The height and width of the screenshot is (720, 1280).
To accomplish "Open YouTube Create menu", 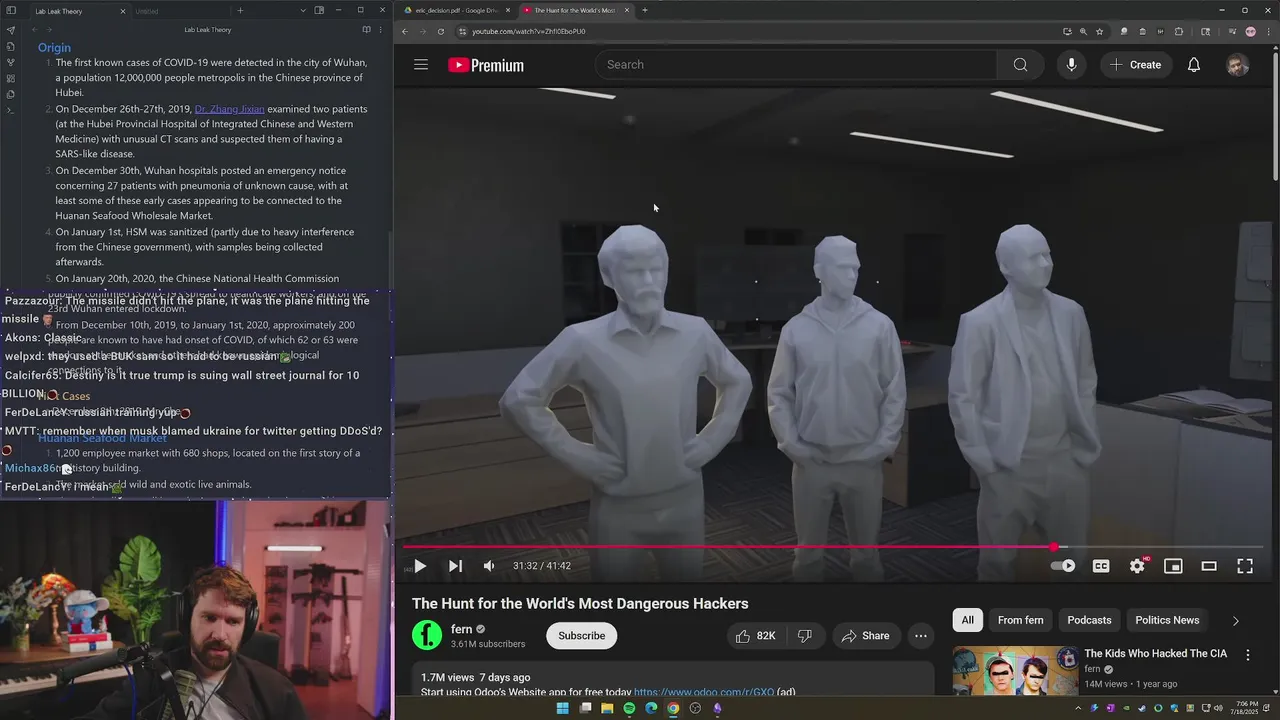I will [1135, 65].
